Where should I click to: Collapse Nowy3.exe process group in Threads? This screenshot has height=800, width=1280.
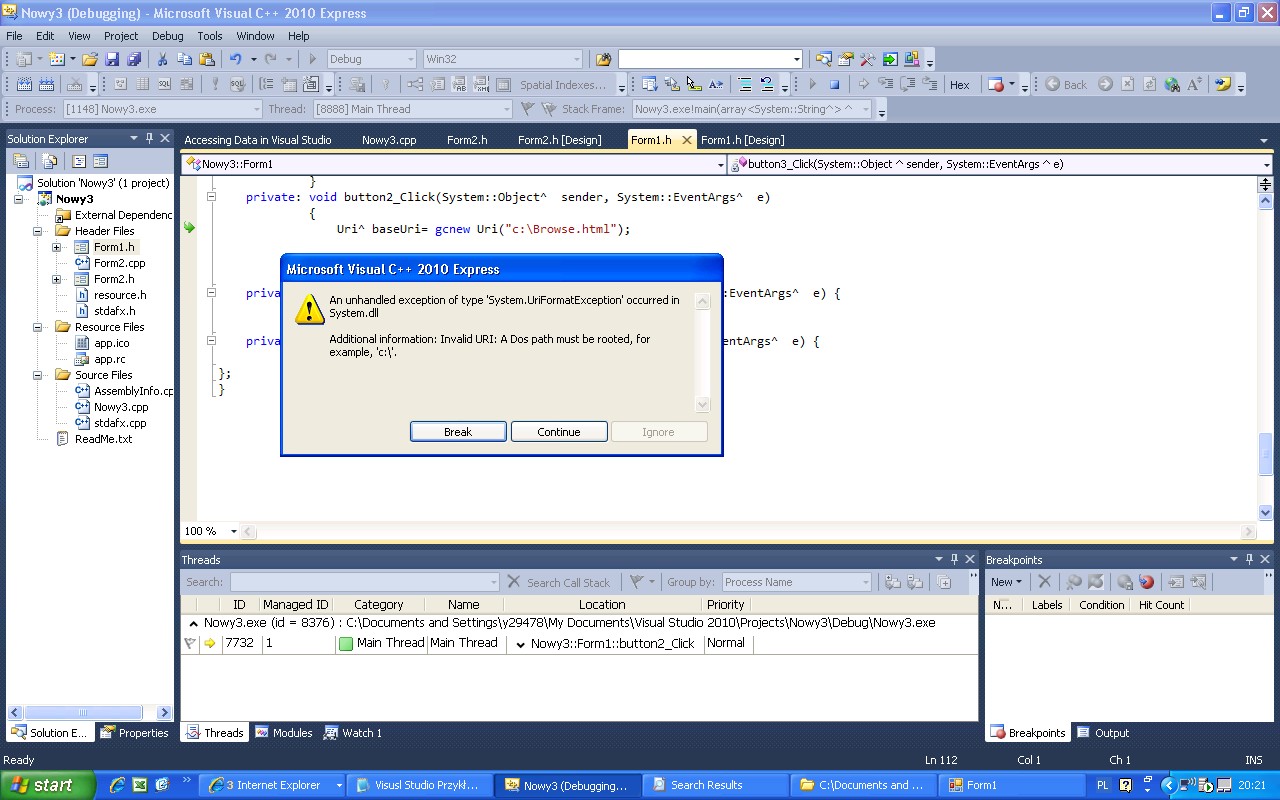coord(193,623)
